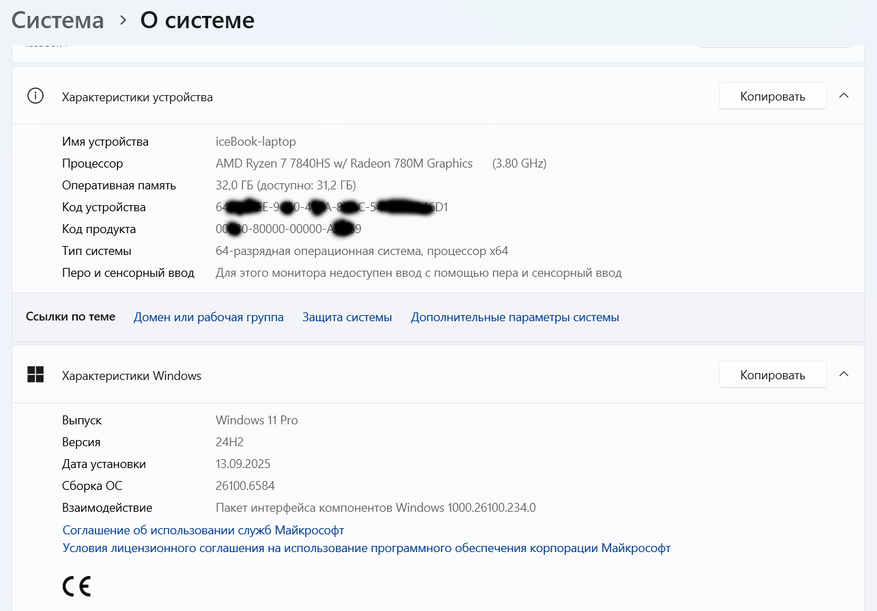Select the redacted Код продукта value
Image resolution: width=877 pixels, height=611 pixels.
coord(289,229)
